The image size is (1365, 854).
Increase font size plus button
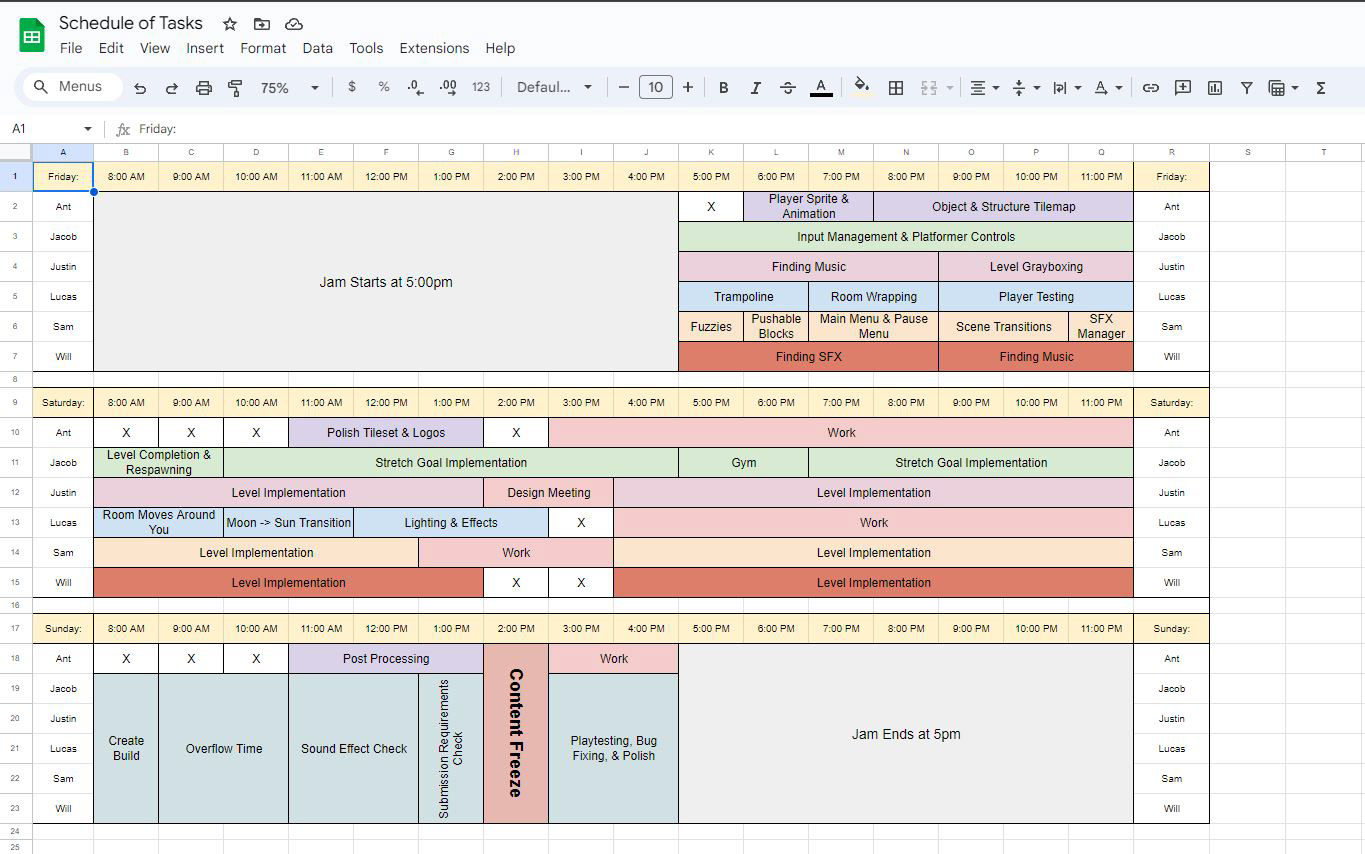688,87
